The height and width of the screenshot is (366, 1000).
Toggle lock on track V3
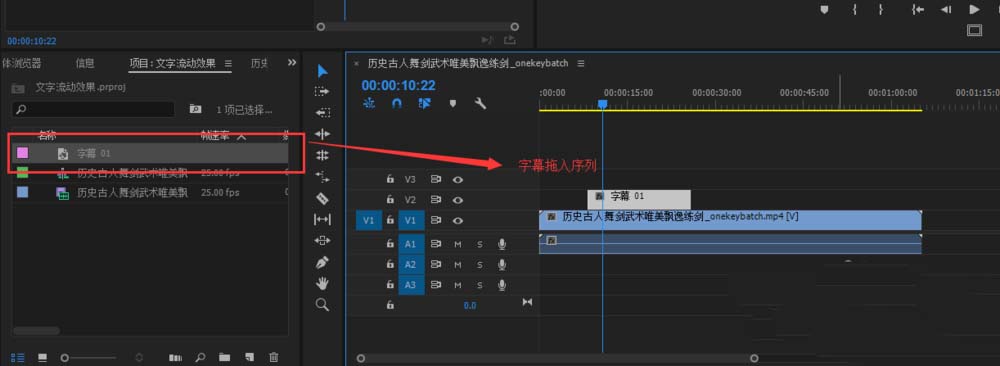390,180
